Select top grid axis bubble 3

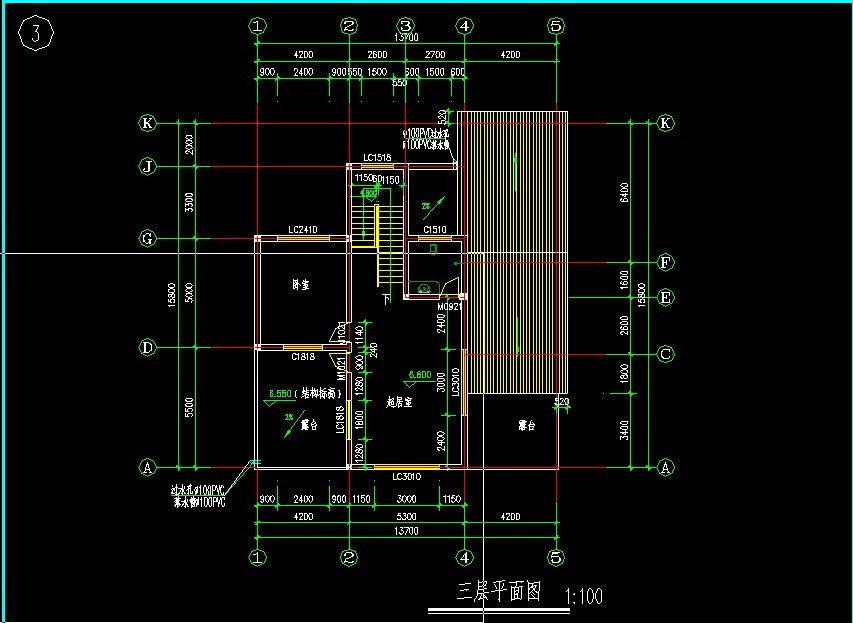406,26
